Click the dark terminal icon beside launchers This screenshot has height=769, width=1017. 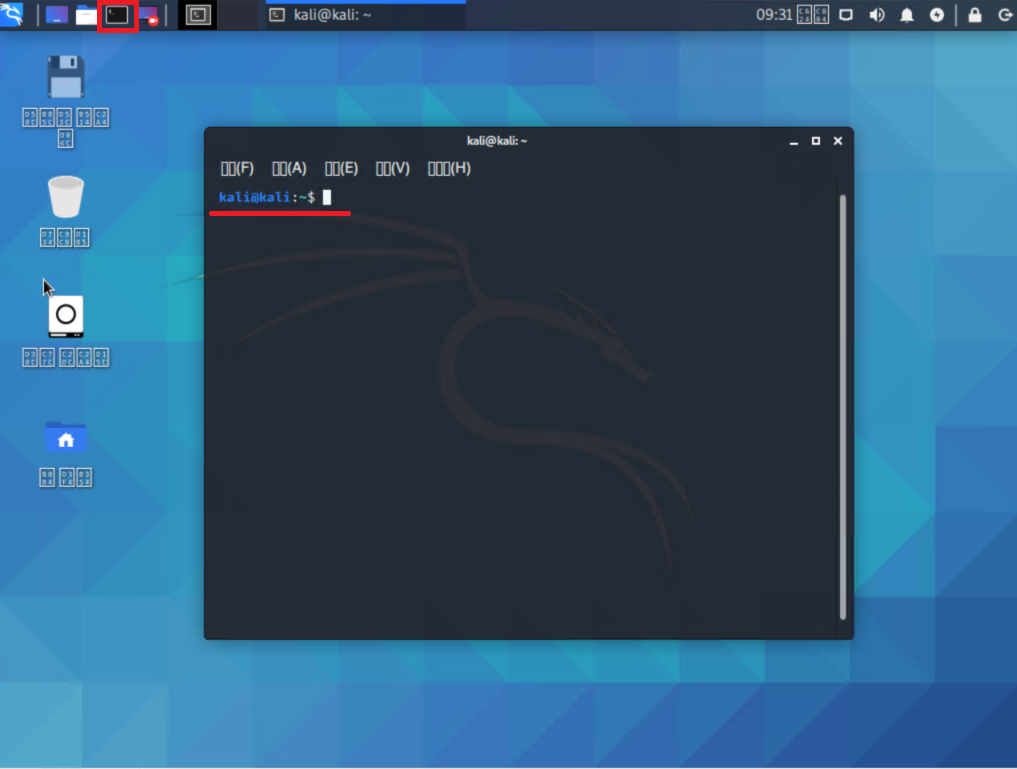tap(198, 15)
